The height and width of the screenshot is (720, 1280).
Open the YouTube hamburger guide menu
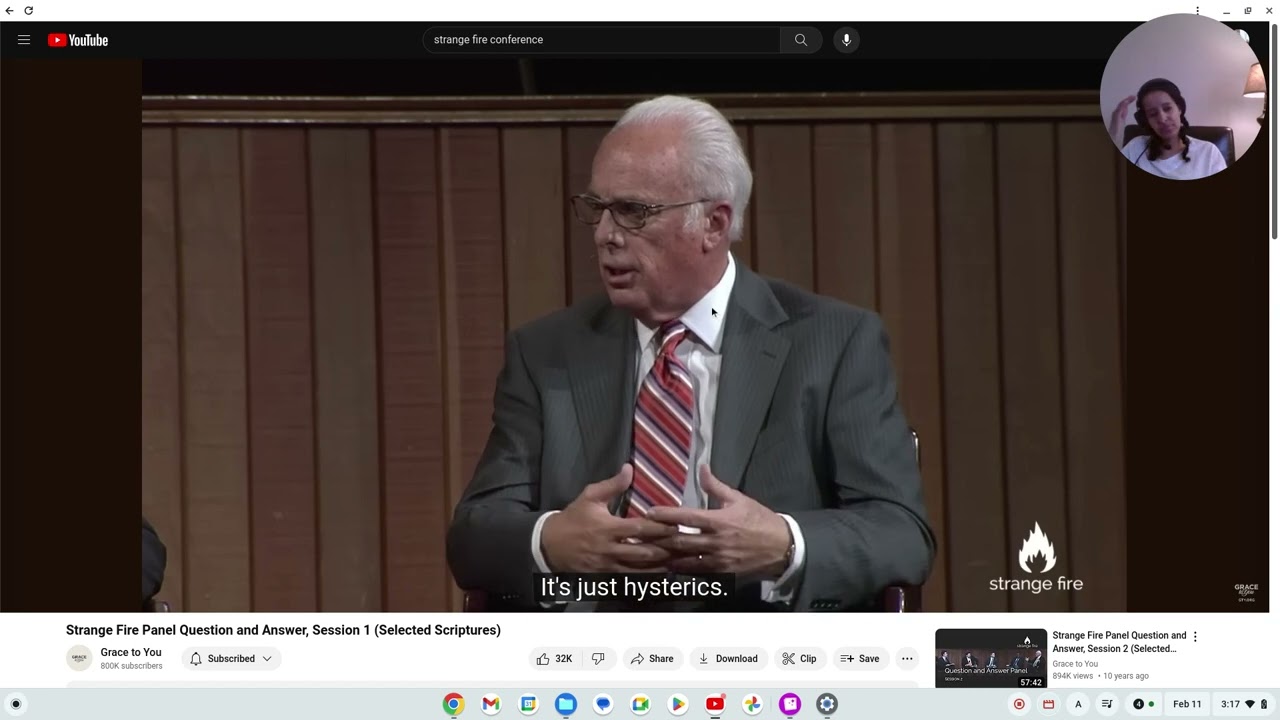click(24, 40)
